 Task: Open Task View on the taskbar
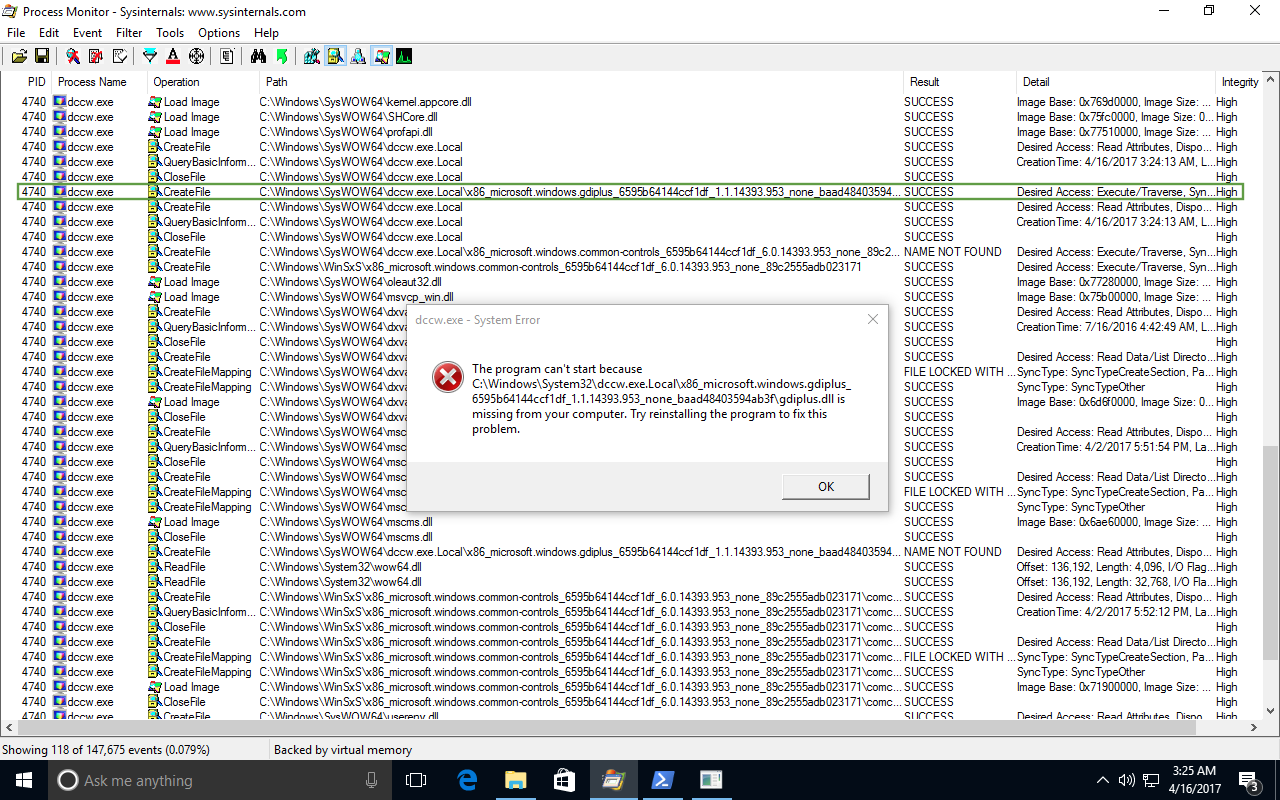[416, 780]
